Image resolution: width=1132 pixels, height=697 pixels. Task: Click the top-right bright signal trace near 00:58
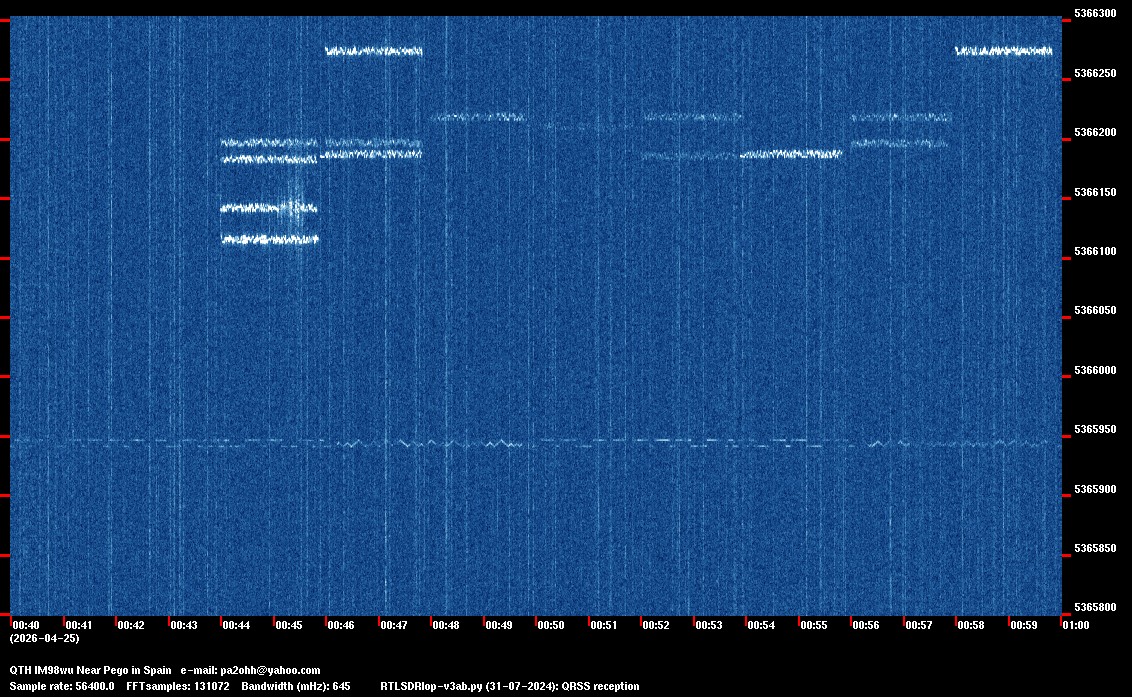click(x=1003, y=51)
